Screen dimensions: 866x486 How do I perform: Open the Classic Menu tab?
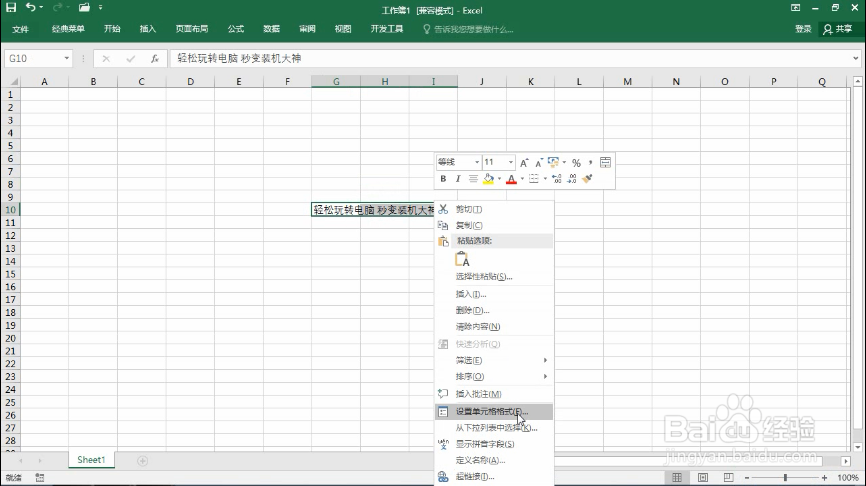point(68,29)
